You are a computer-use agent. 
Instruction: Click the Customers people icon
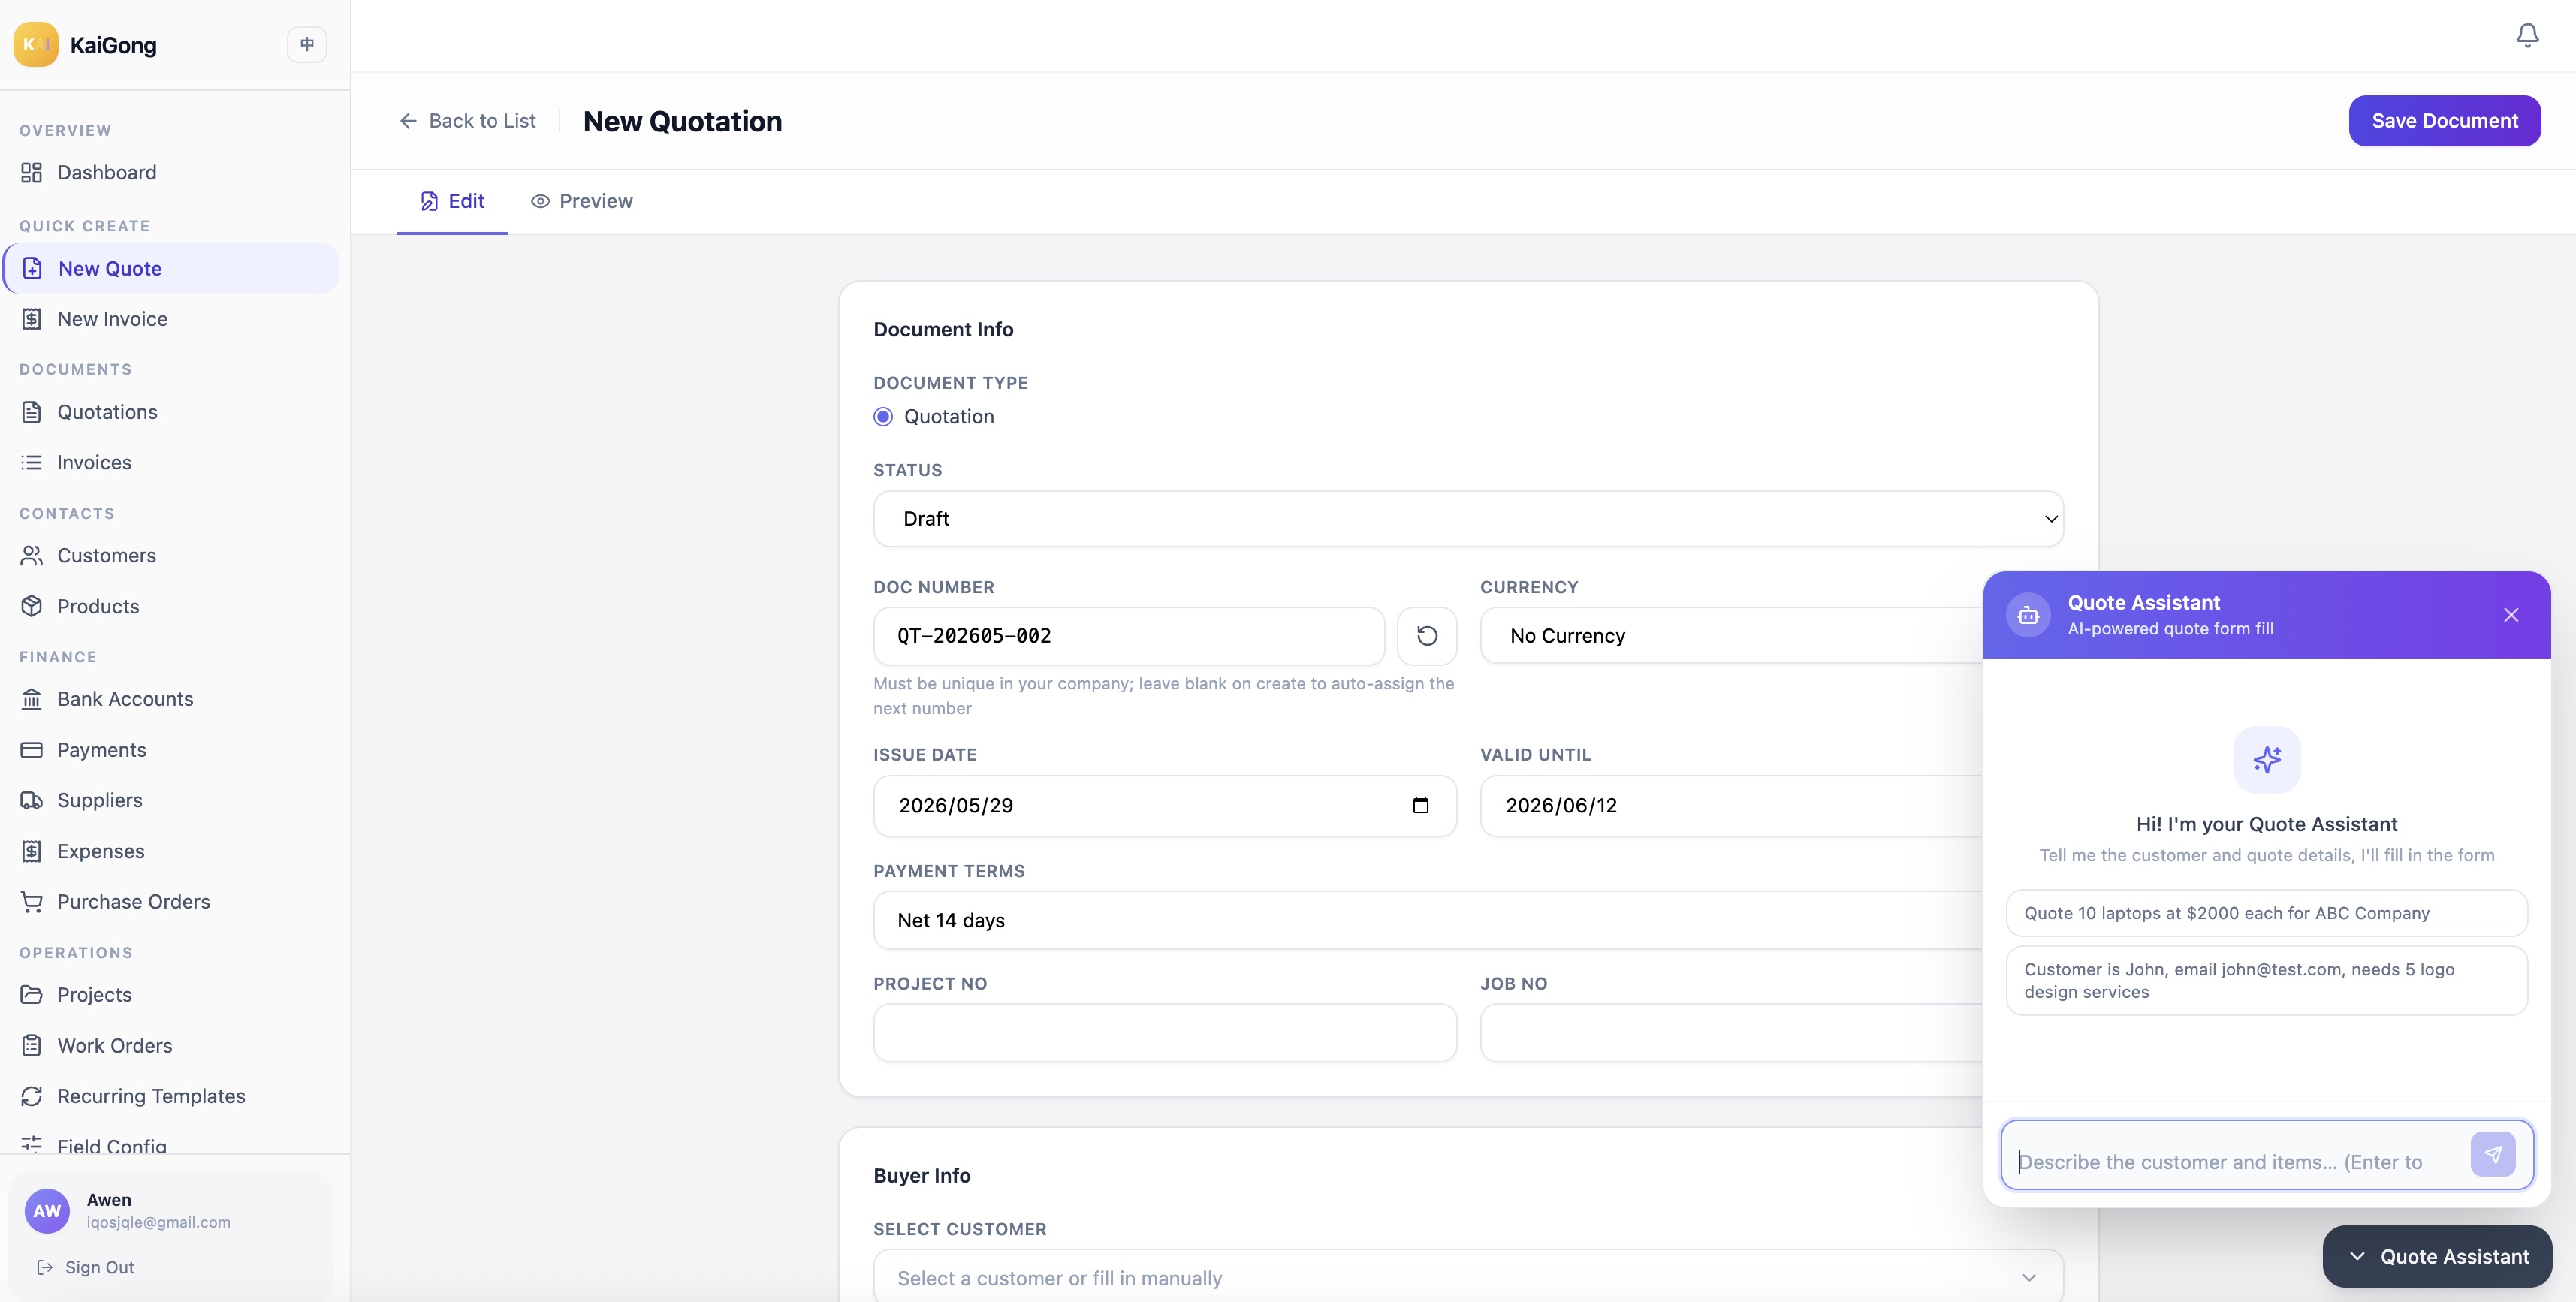tap(32, 555)
